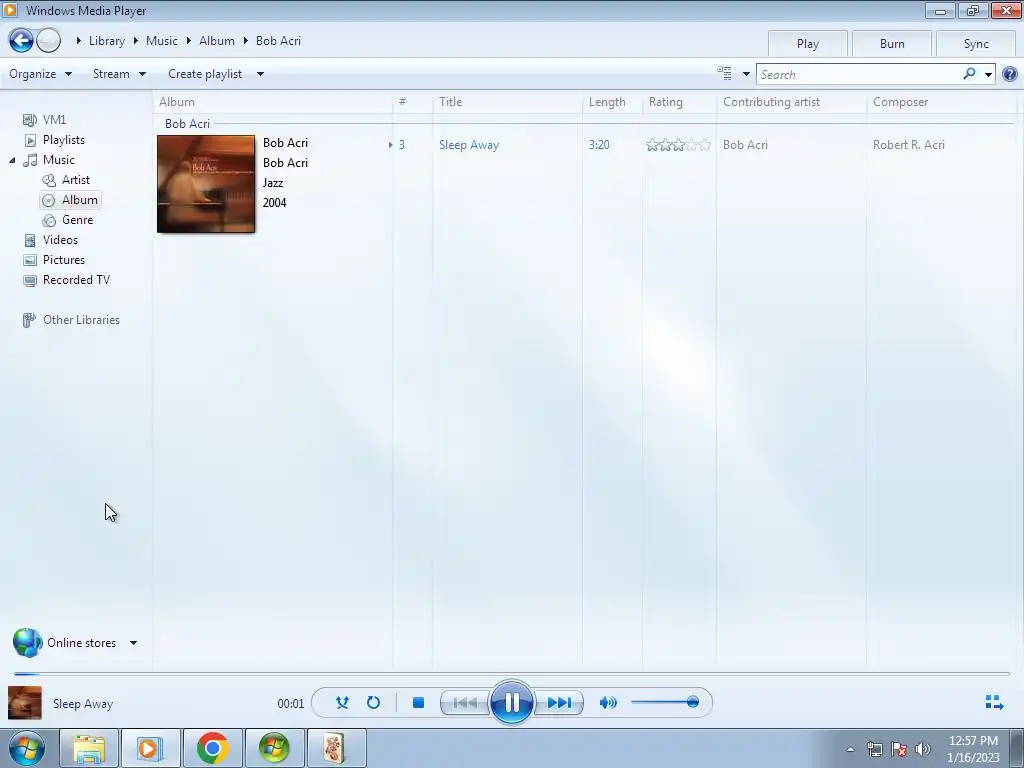This screenshot has height=768, width=1024.
Task: Click the Bob Acri group header
Action: [x=187, y=123]
